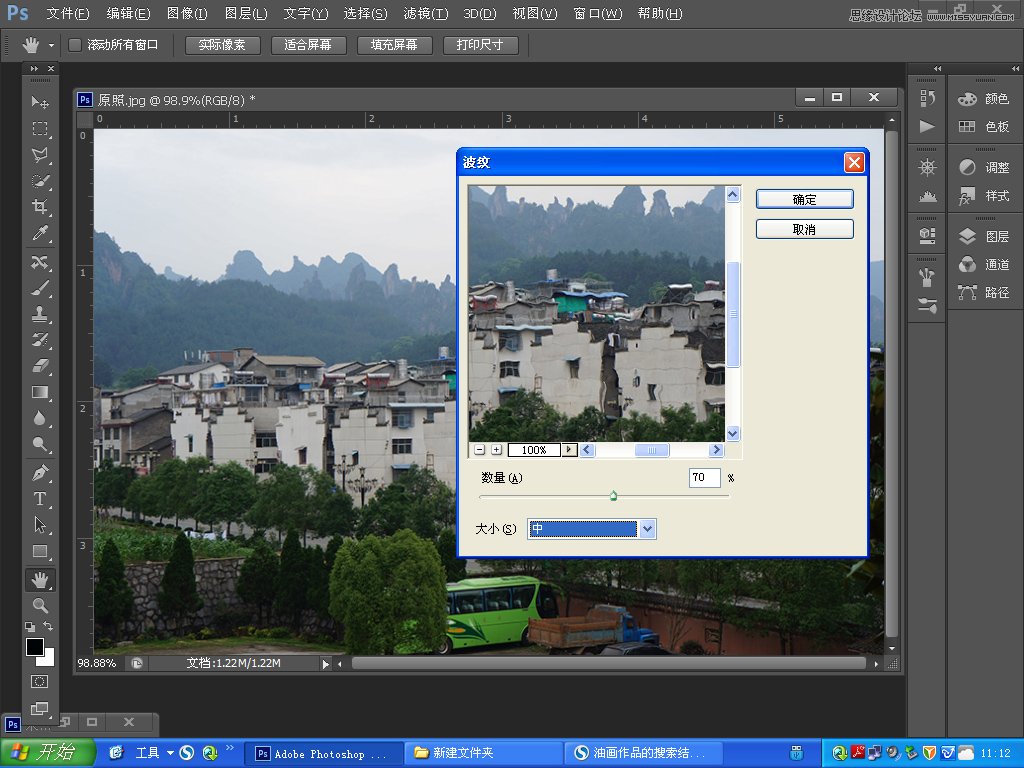Select the Clone Stamp tool

[x=40, y=314]
